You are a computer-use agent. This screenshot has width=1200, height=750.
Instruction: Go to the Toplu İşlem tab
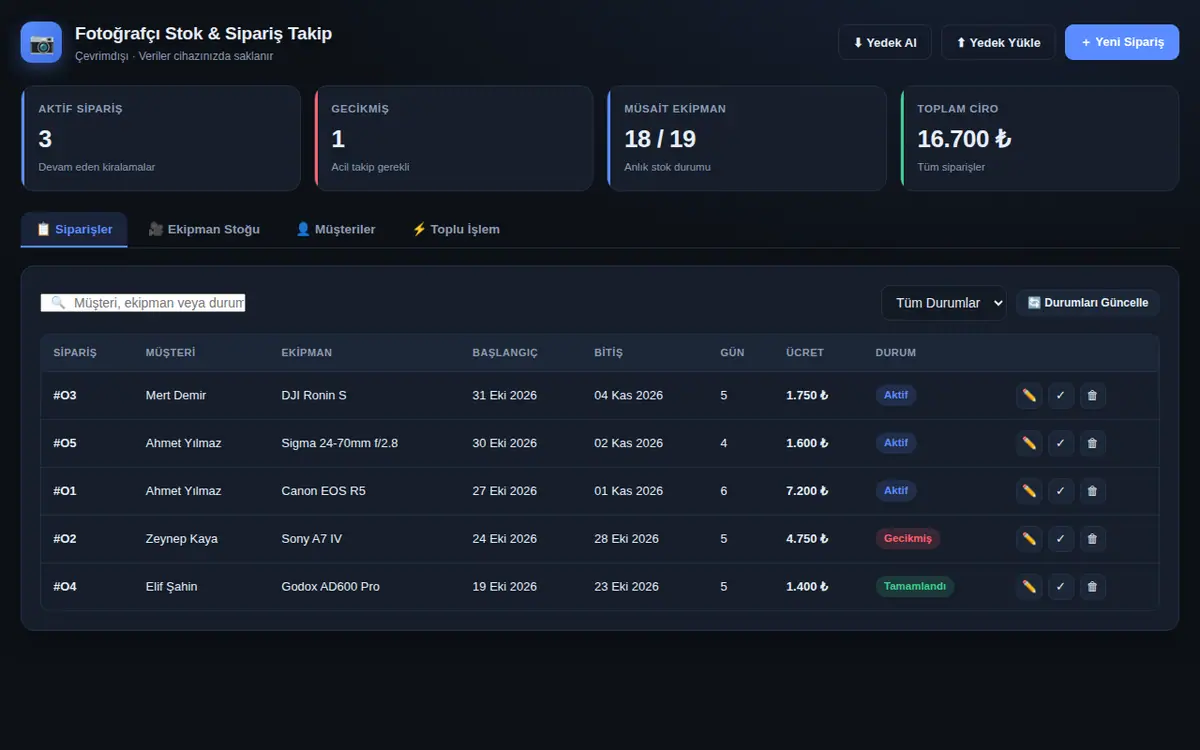(x=456, y=229)
